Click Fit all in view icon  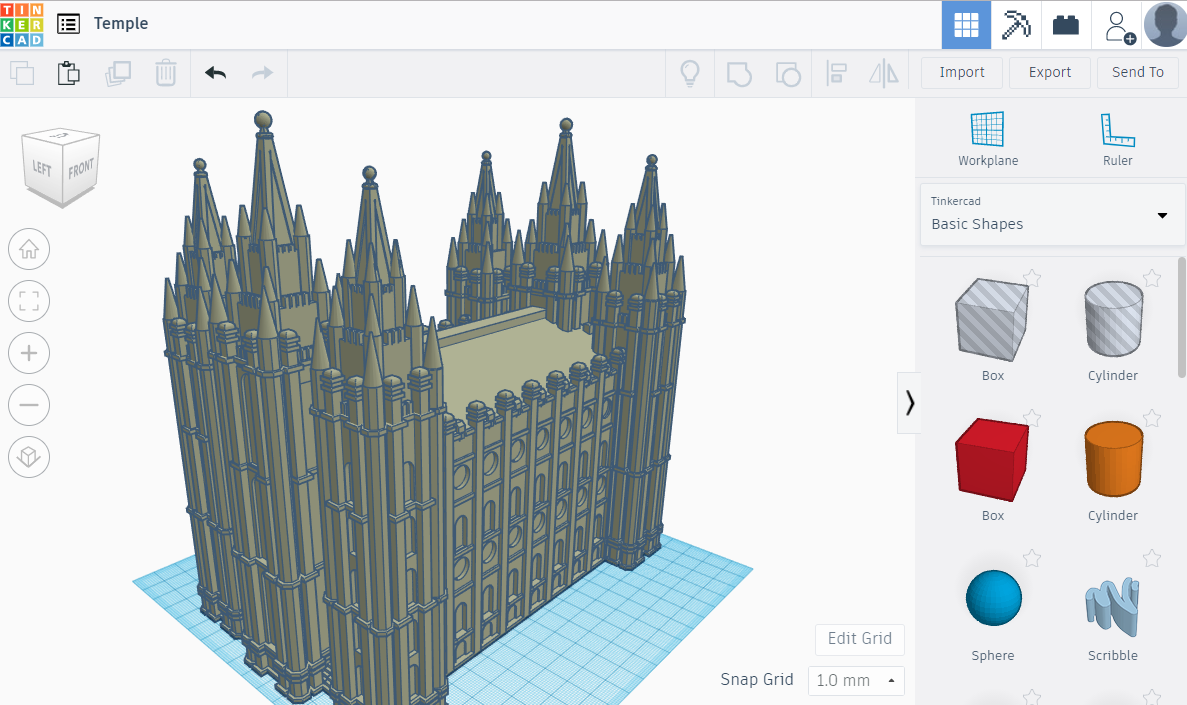point(29,301)
